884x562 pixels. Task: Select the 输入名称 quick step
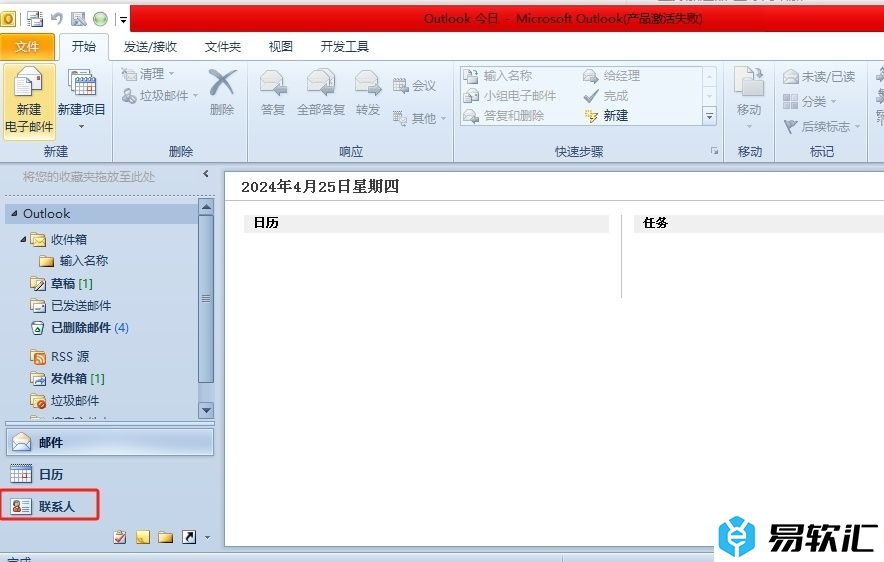coord(497,76)
